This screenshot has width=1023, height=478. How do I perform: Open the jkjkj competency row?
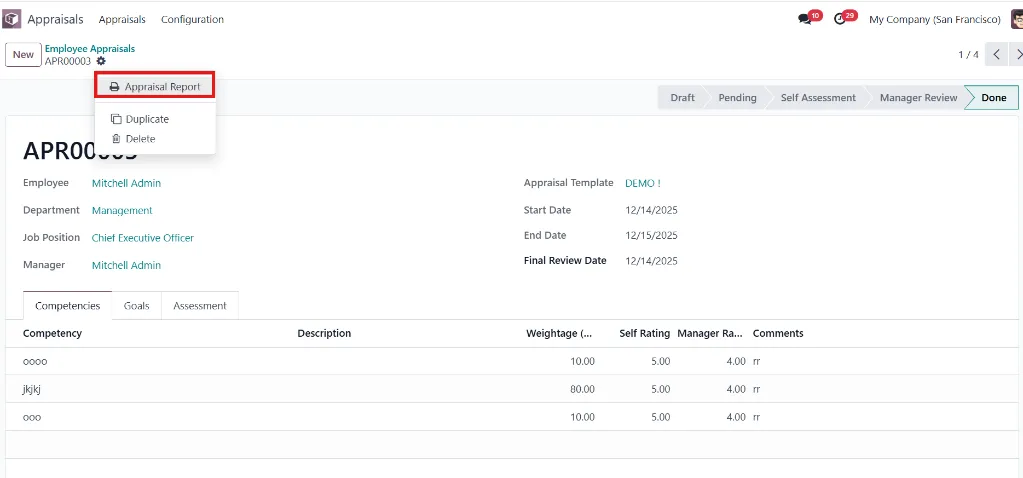click(x=512, y=389)
